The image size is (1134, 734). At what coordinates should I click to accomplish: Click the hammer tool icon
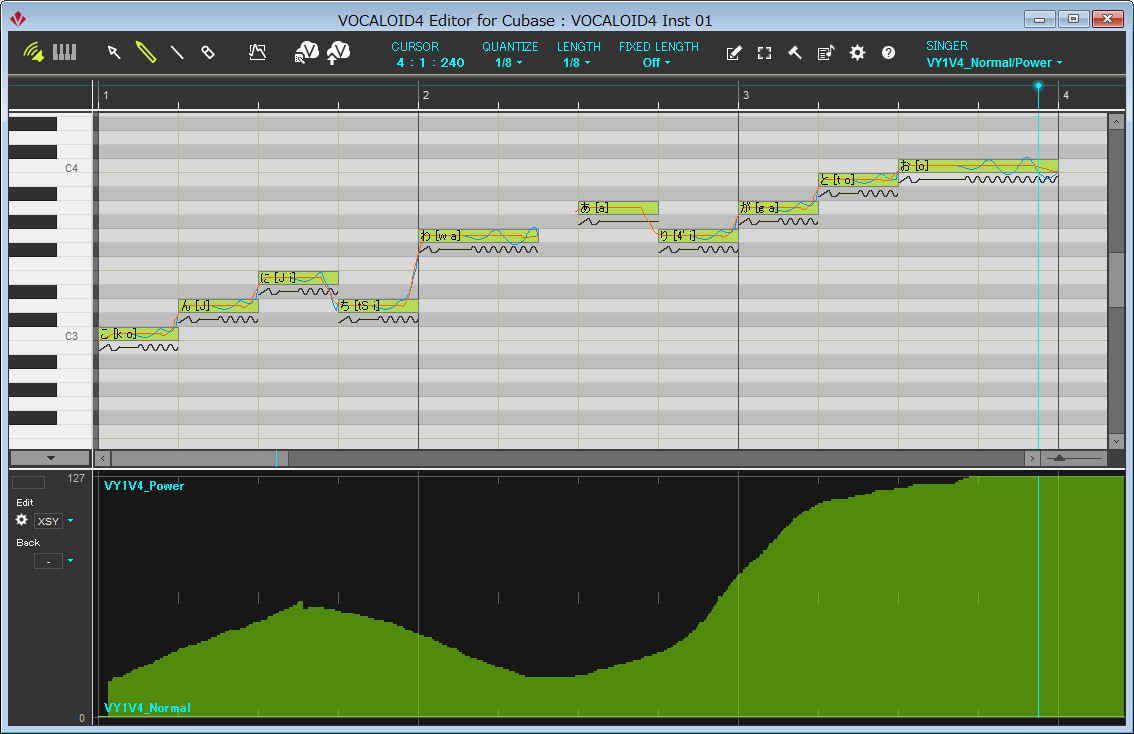795,52
